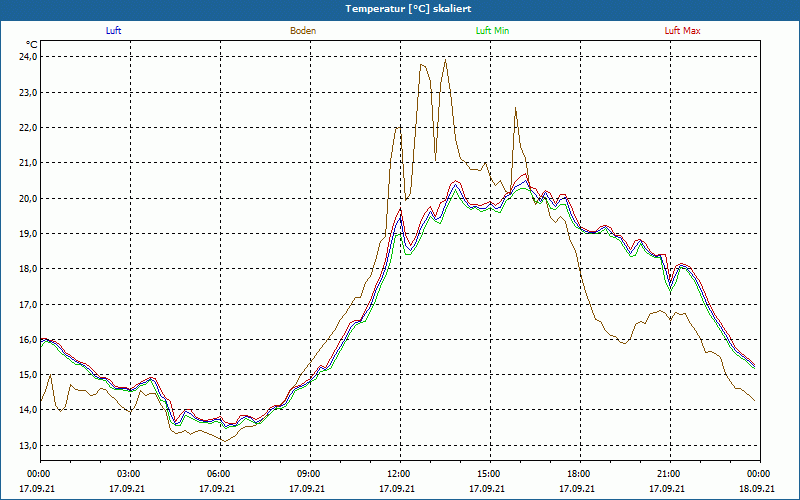Click the 'Luft Max' legend label
This screenshot has width=800, height=500.
click(682, 31)
